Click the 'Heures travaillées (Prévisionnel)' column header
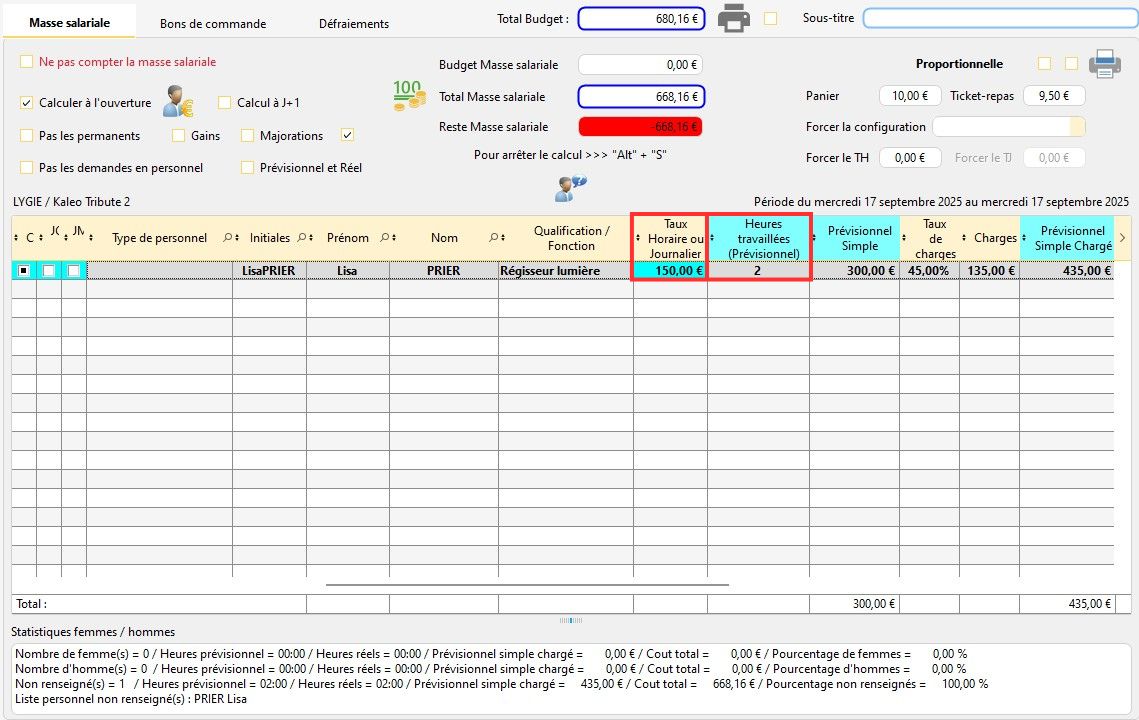 764,238
